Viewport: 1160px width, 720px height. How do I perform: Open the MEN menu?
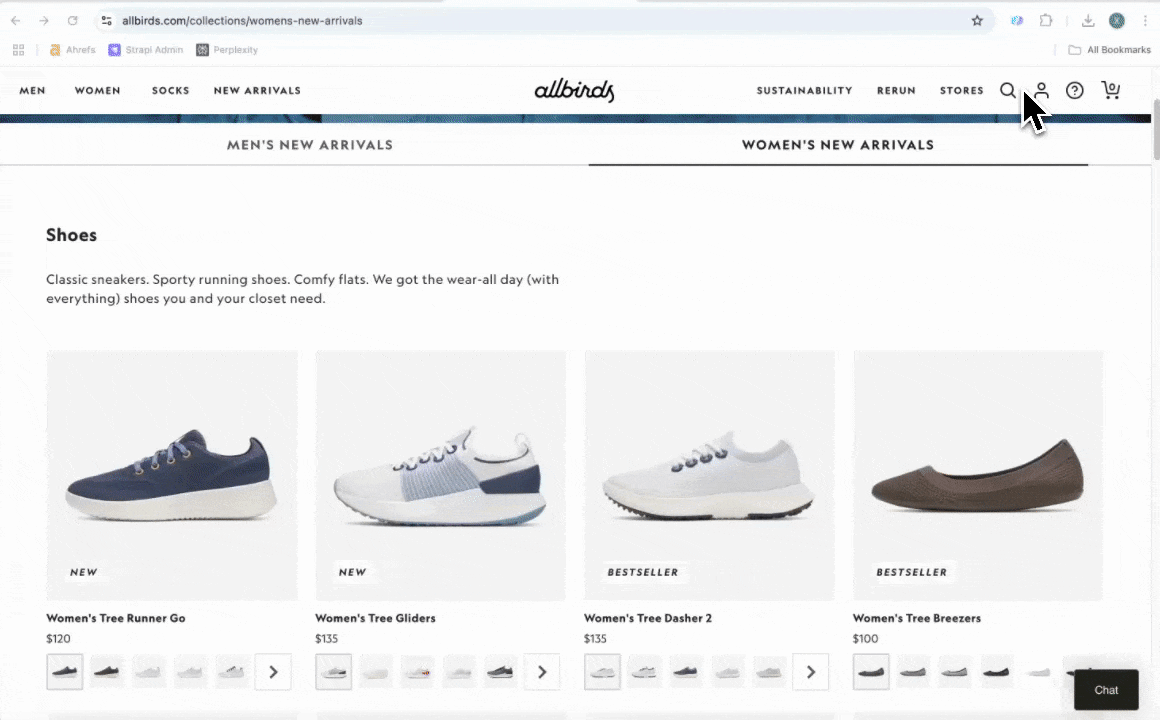point(33,90)
